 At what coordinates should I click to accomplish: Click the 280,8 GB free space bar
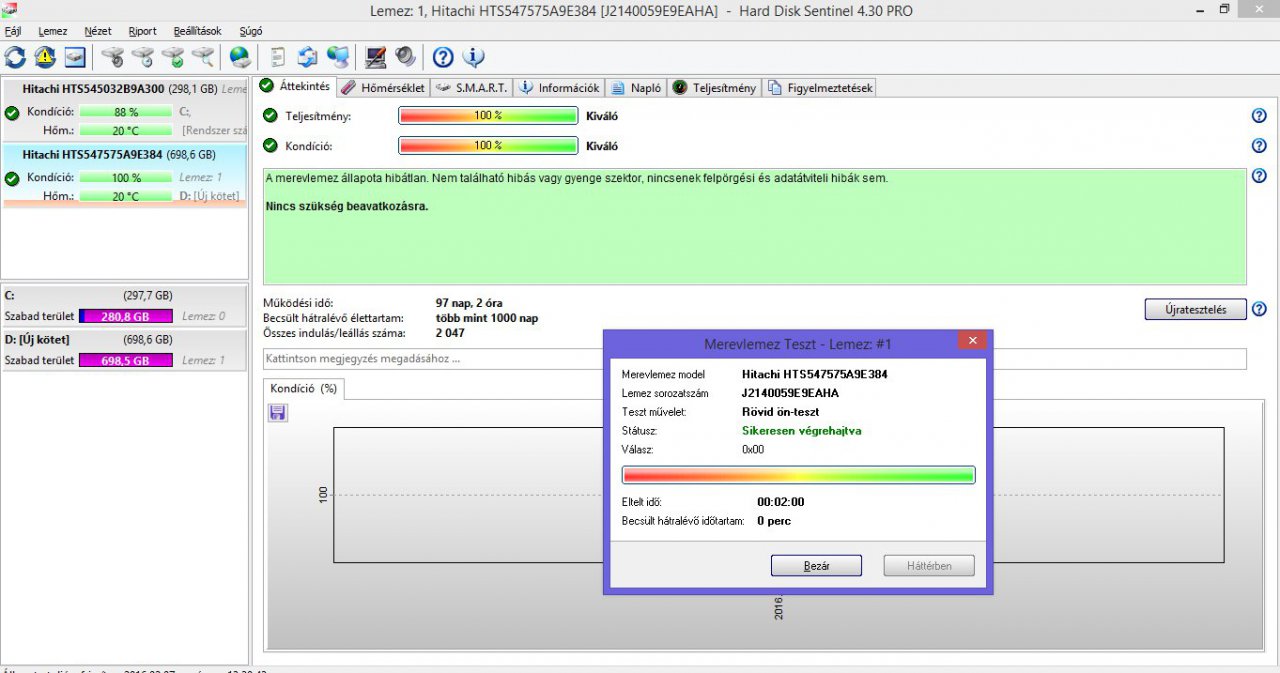pos(127,317)
